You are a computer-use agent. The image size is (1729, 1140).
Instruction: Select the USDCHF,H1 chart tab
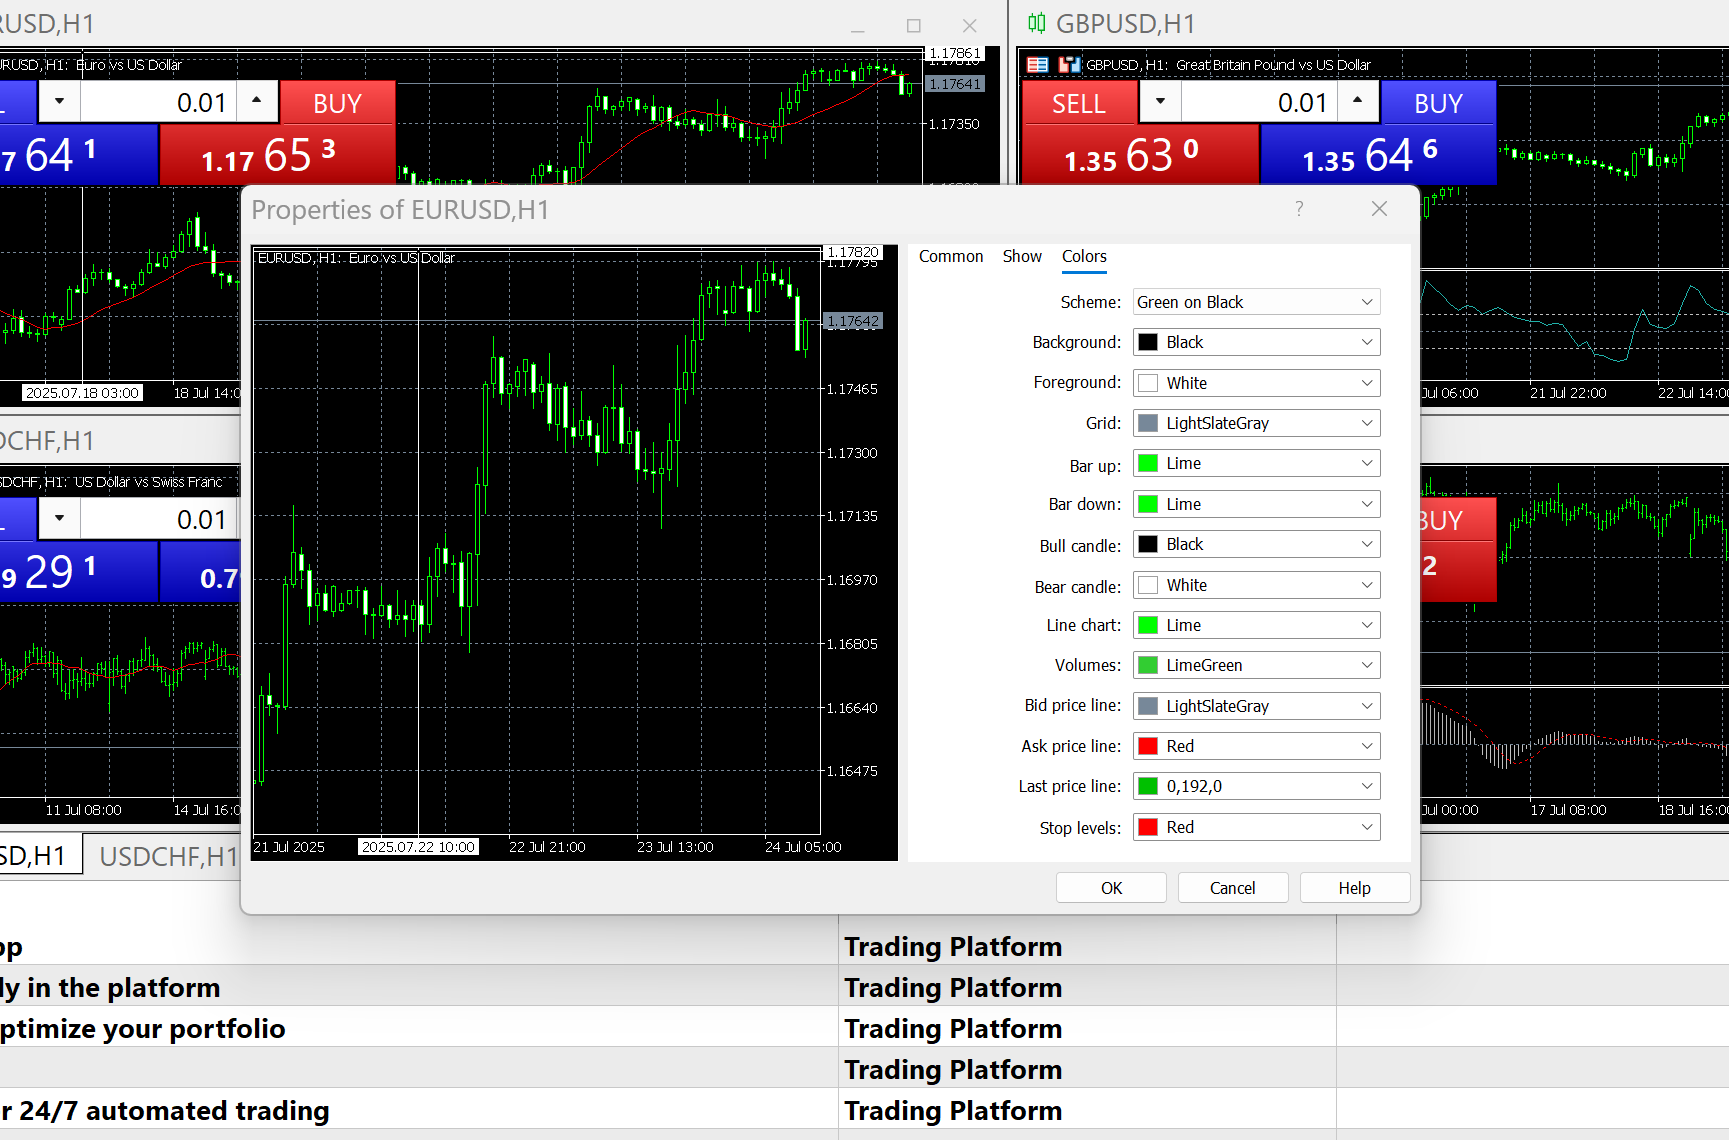168,856
